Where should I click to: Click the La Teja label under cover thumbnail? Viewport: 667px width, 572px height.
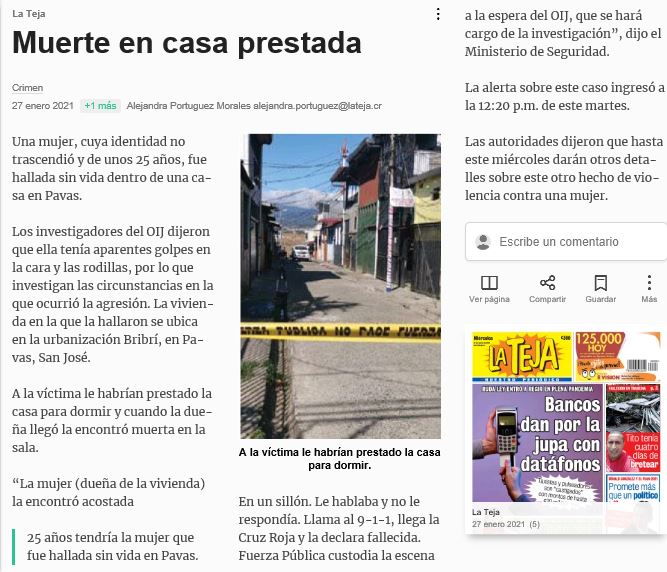click(486, 512)
